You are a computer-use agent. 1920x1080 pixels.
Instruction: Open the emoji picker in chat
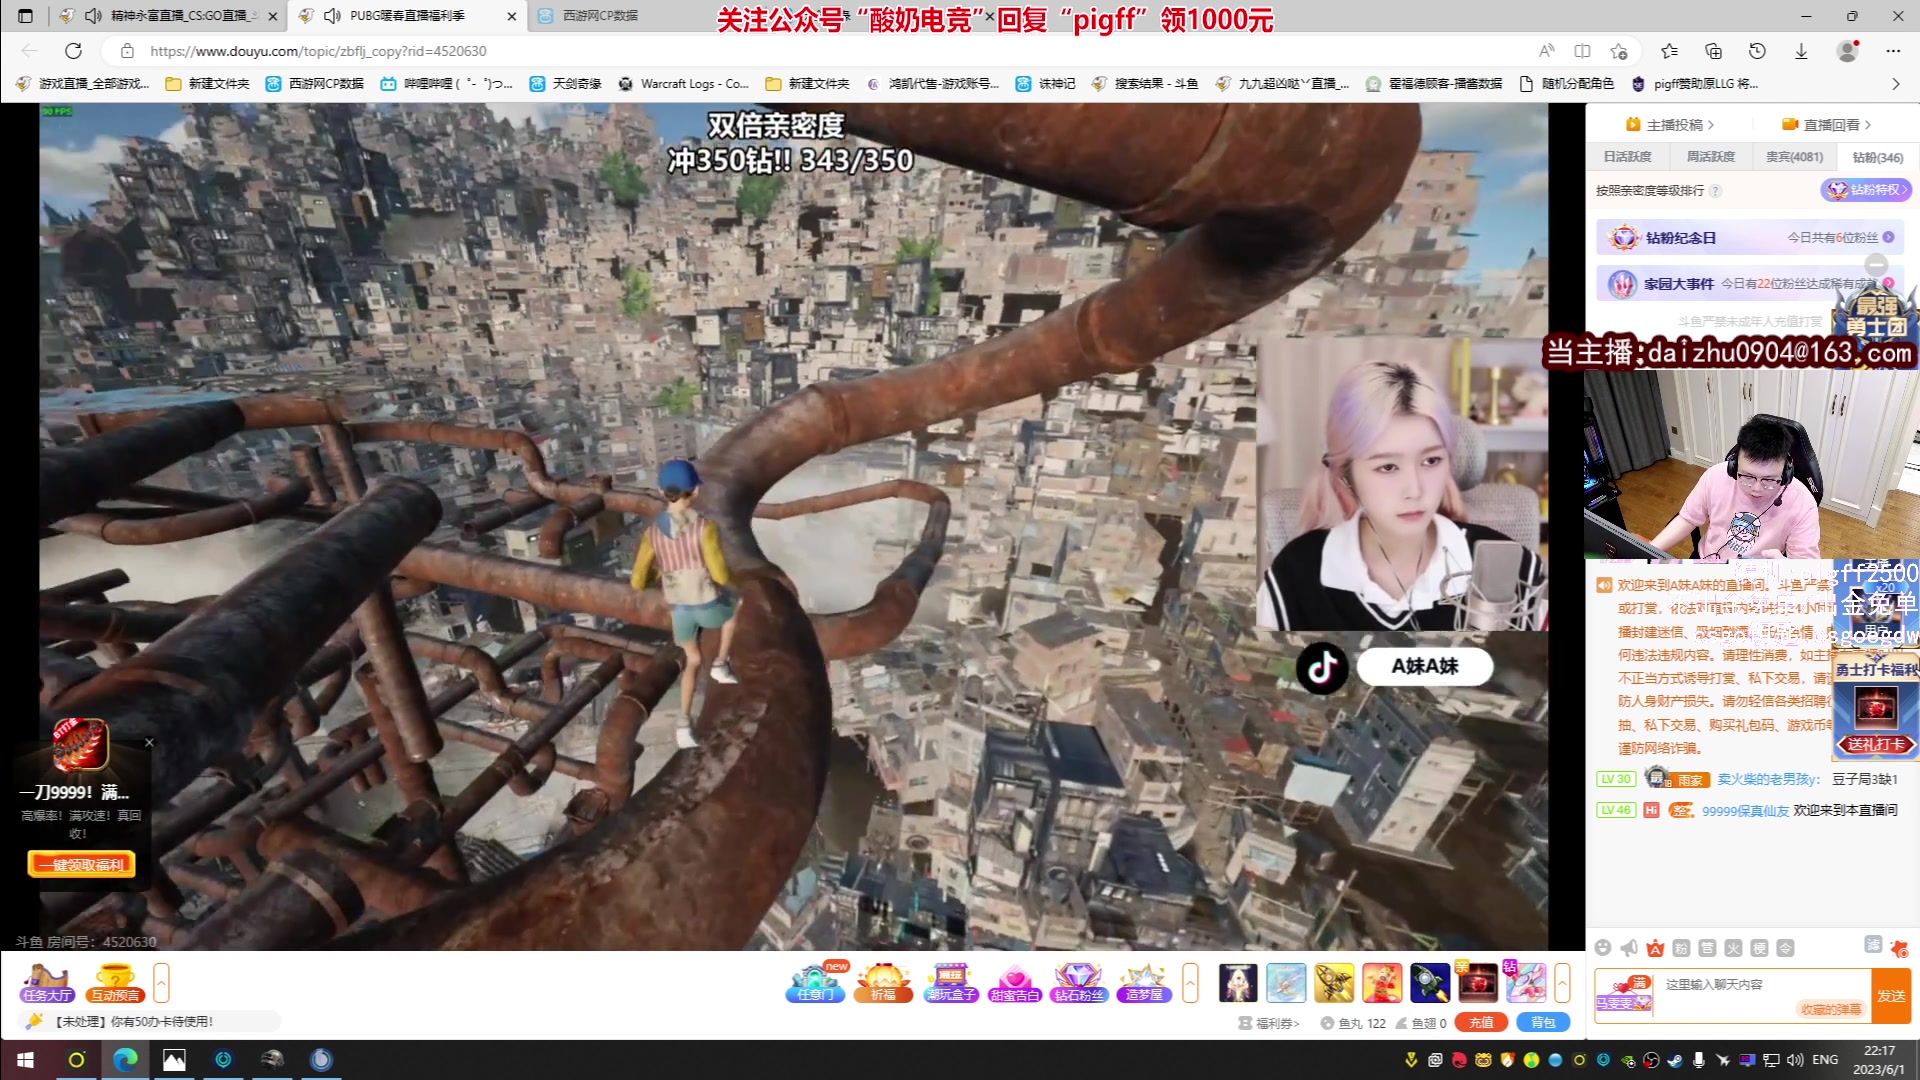pos(1603,948)
